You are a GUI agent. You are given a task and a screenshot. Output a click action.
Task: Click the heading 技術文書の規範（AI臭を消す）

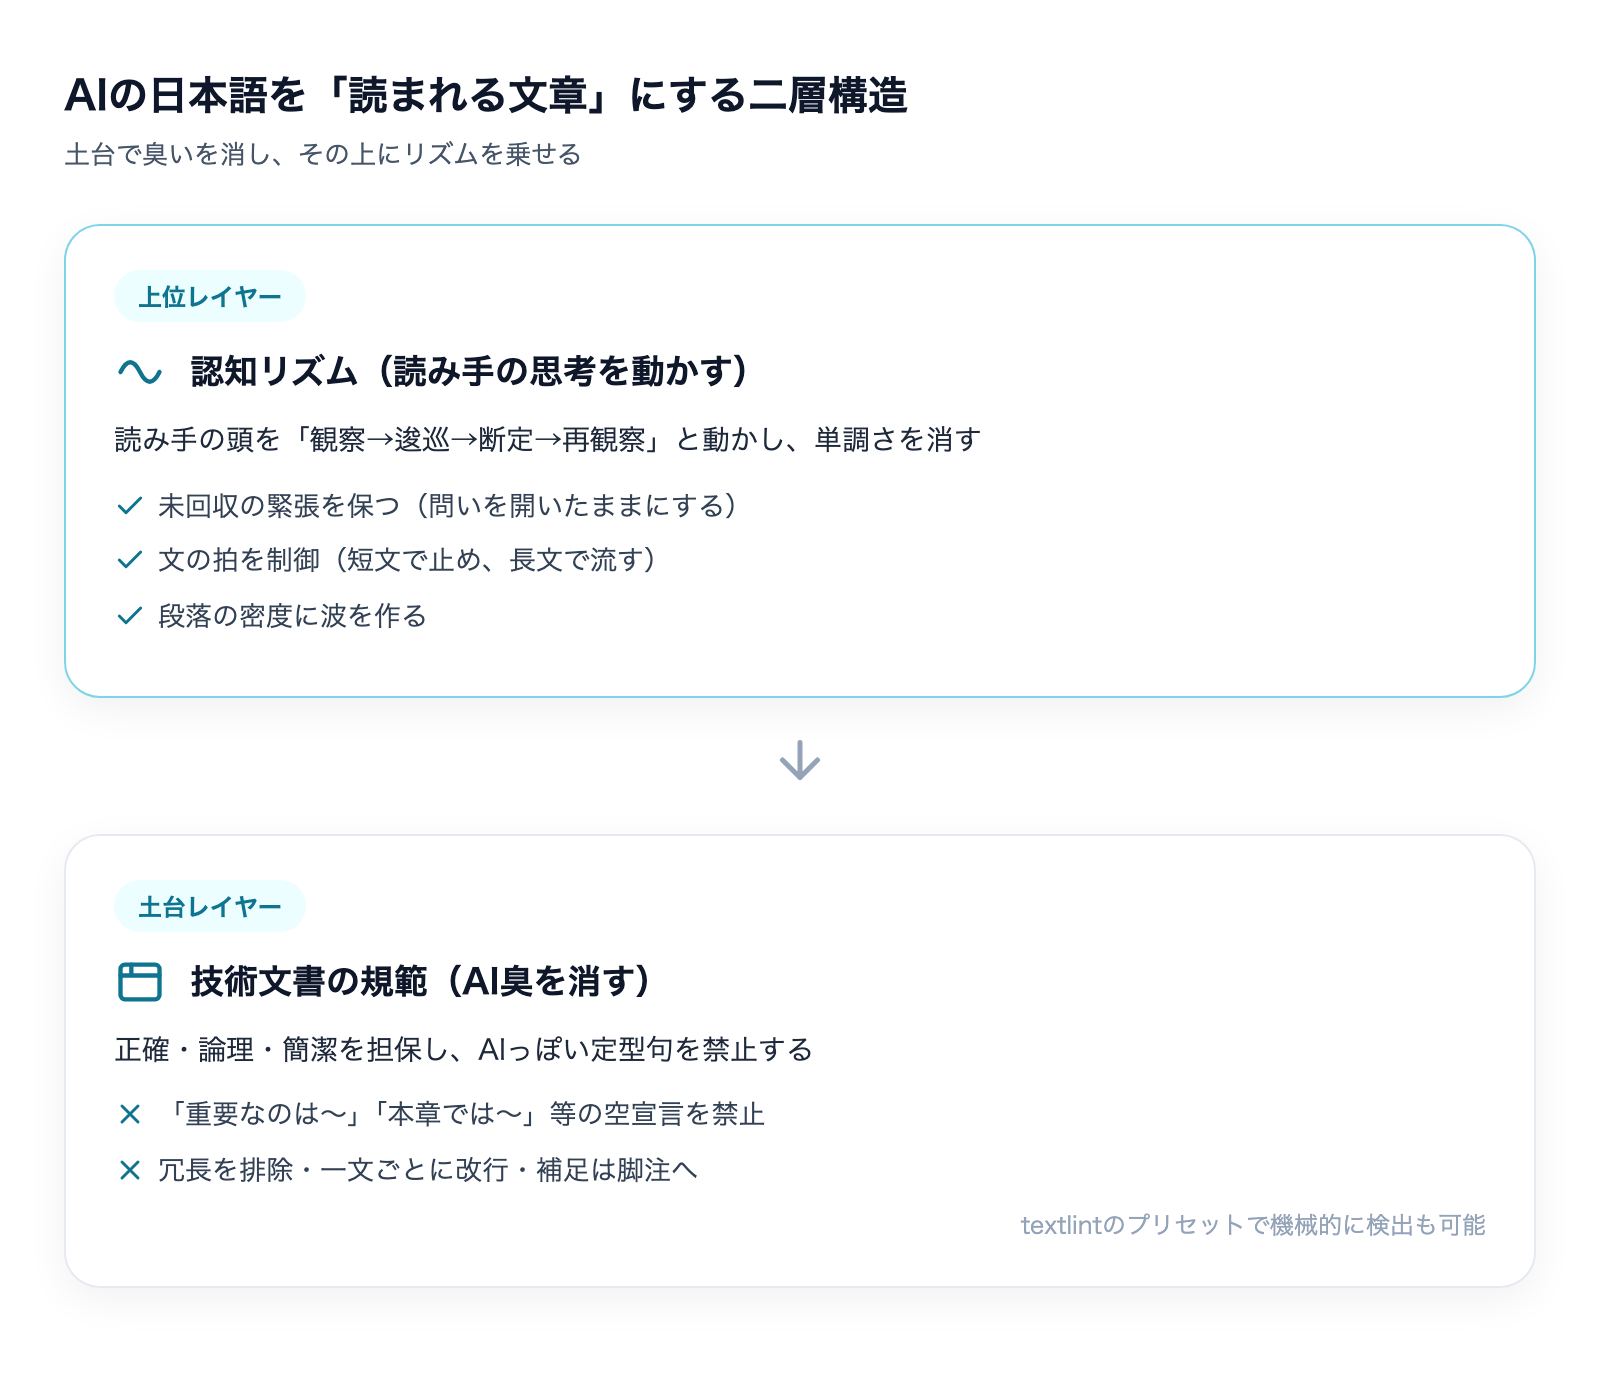422,981
